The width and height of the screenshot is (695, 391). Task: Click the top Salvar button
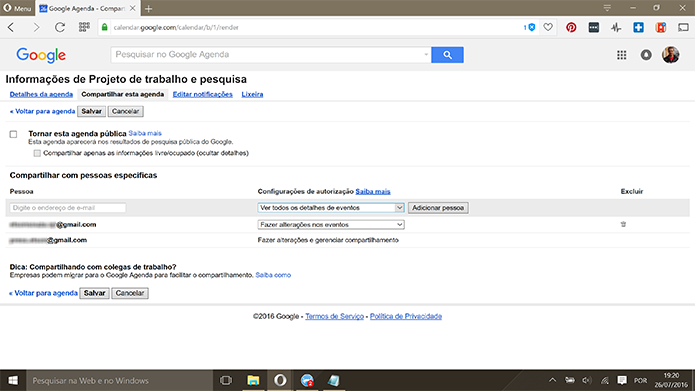point(91,111)
